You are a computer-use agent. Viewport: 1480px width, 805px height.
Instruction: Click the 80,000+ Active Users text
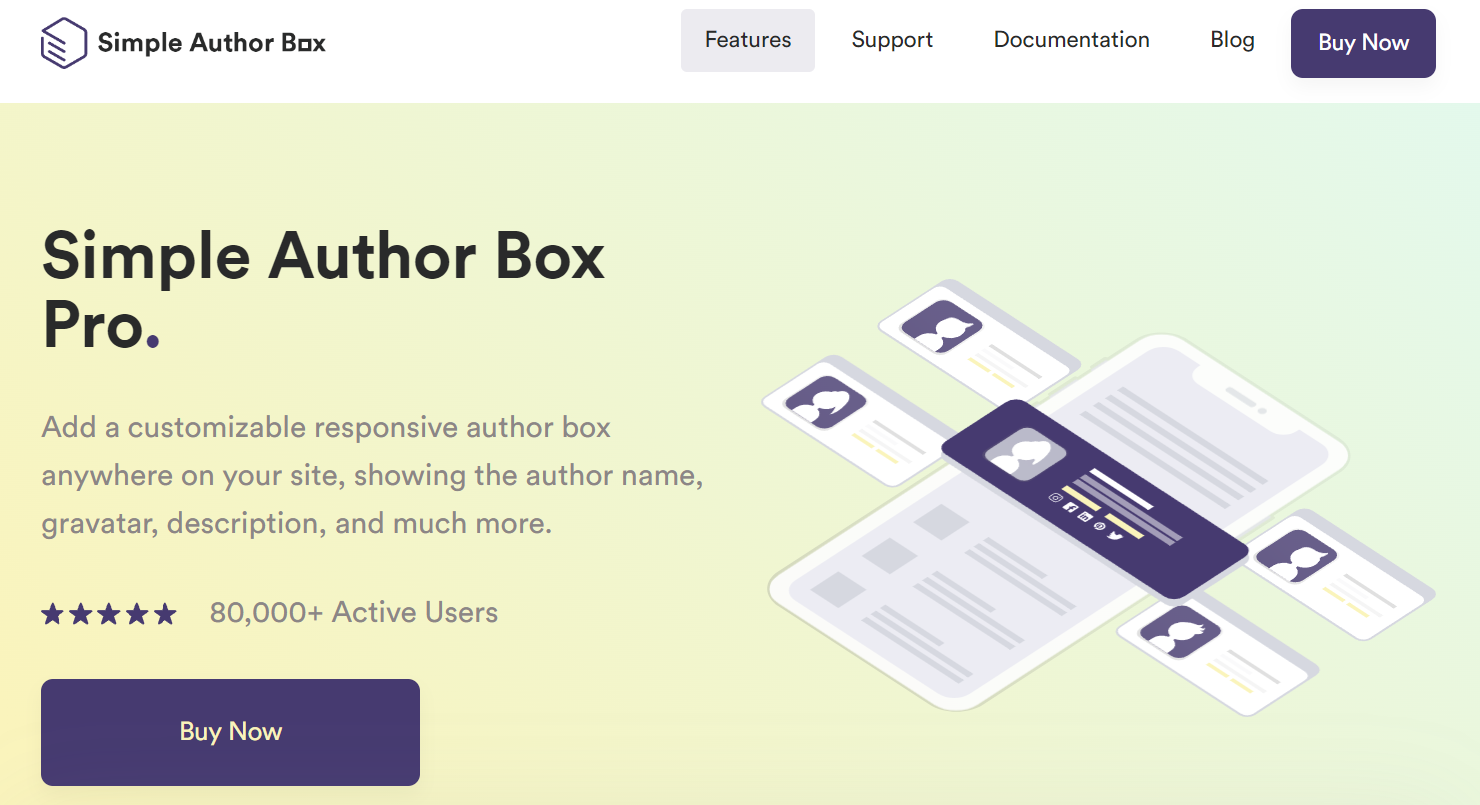354,612
